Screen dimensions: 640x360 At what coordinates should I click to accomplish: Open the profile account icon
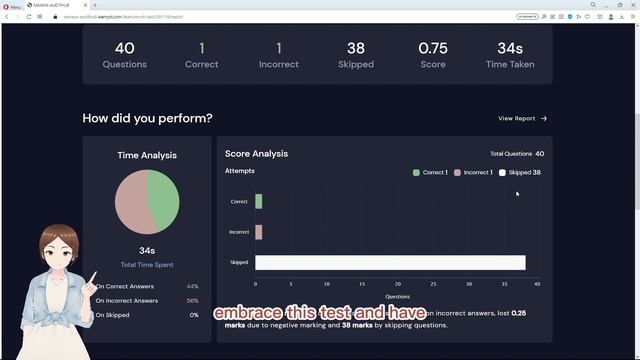pos(611,17)
